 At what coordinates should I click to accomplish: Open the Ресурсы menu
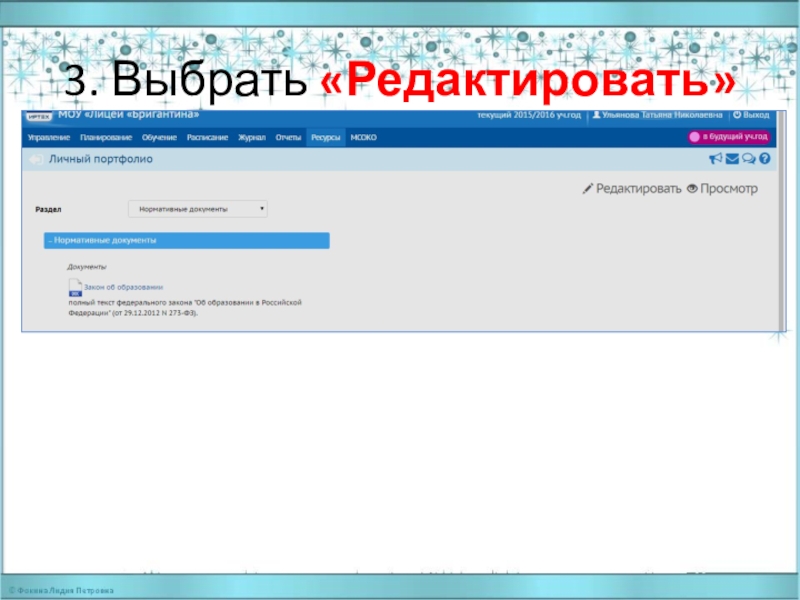pos(326,137)
